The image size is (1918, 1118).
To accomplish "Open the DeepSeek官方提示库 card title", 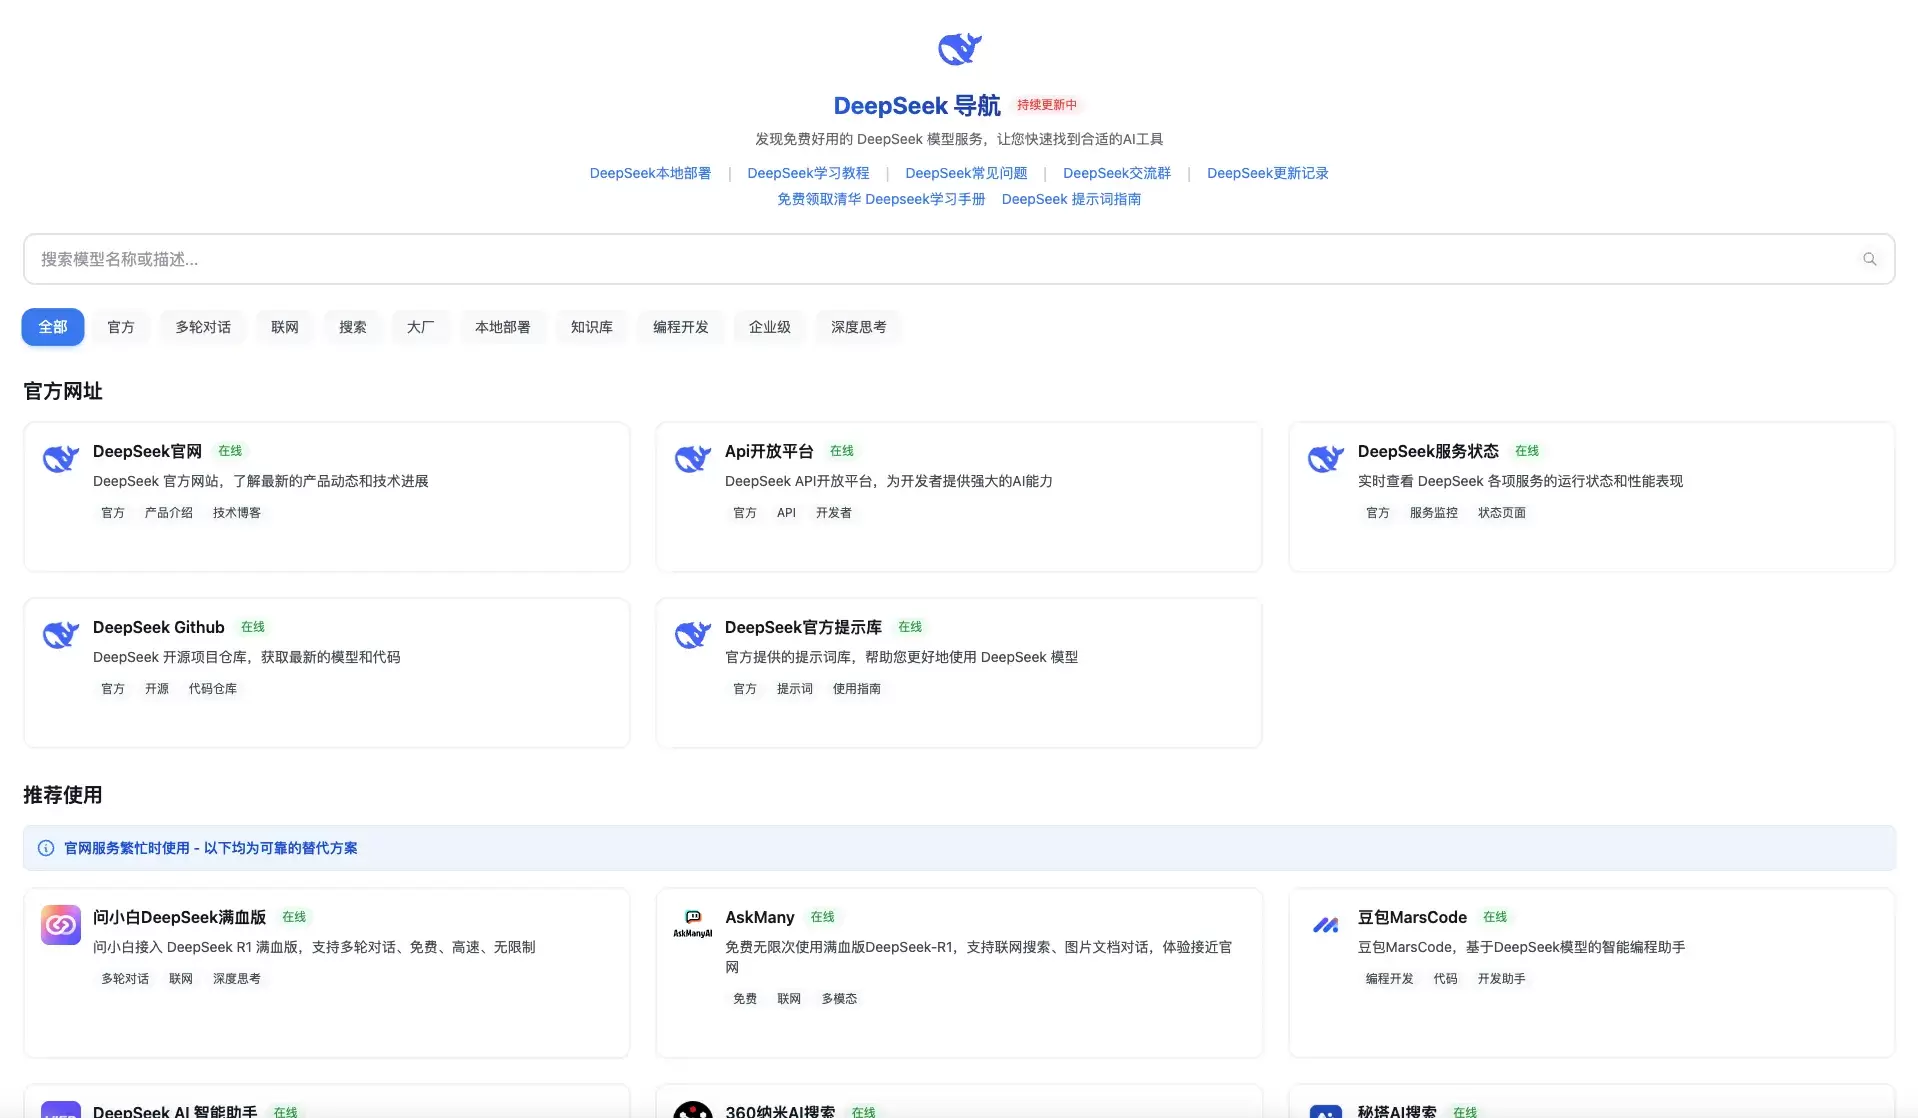I will click(x=803, y=627).
